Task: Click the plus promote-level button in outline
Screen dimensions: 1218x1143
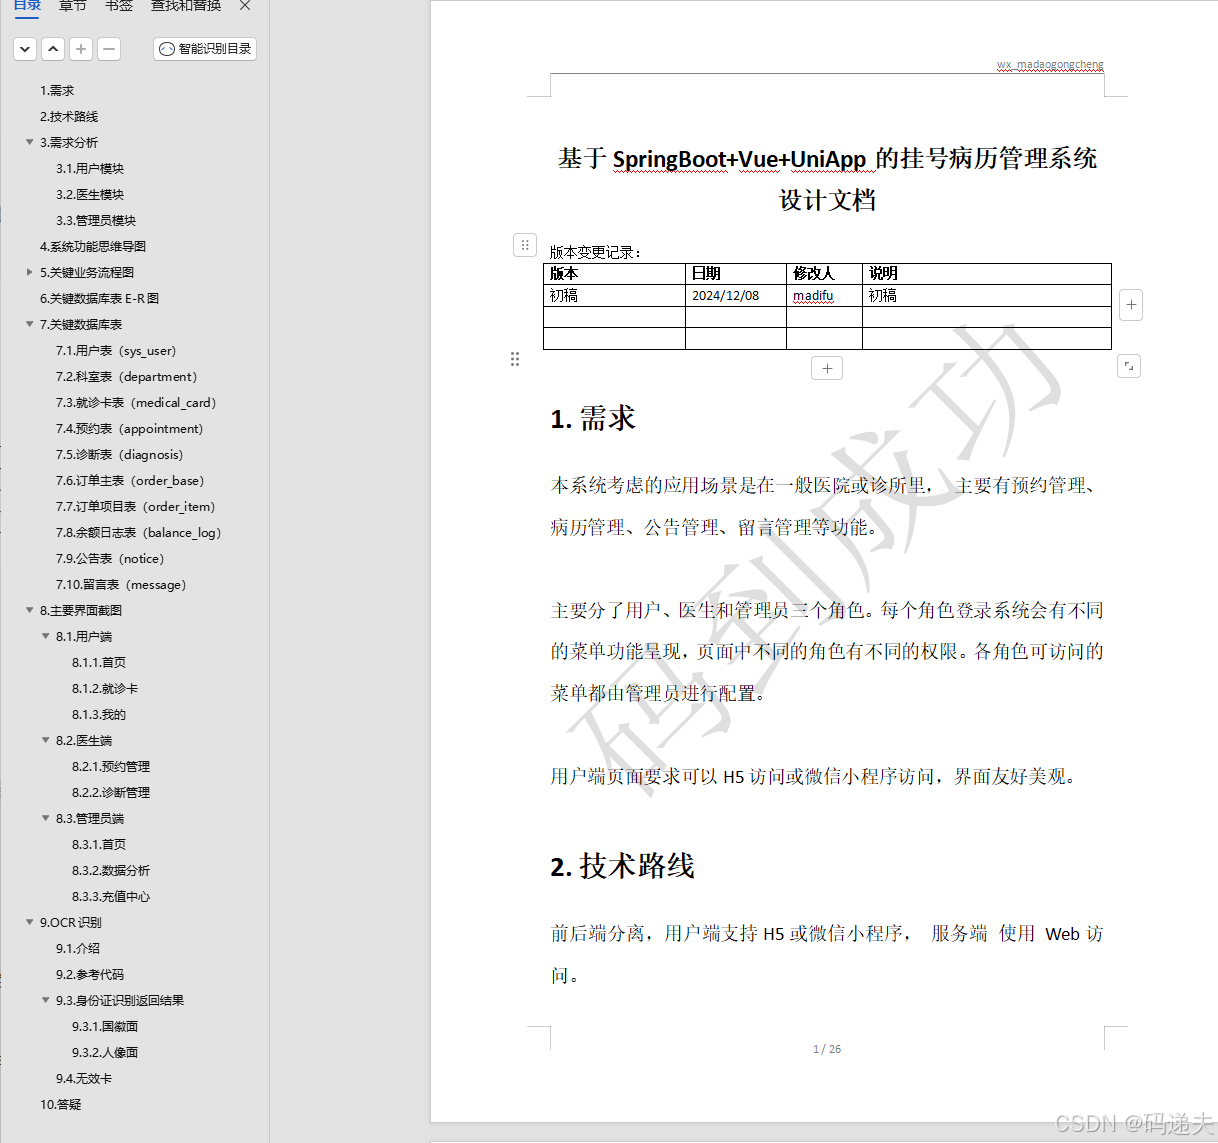Action: 81,48
